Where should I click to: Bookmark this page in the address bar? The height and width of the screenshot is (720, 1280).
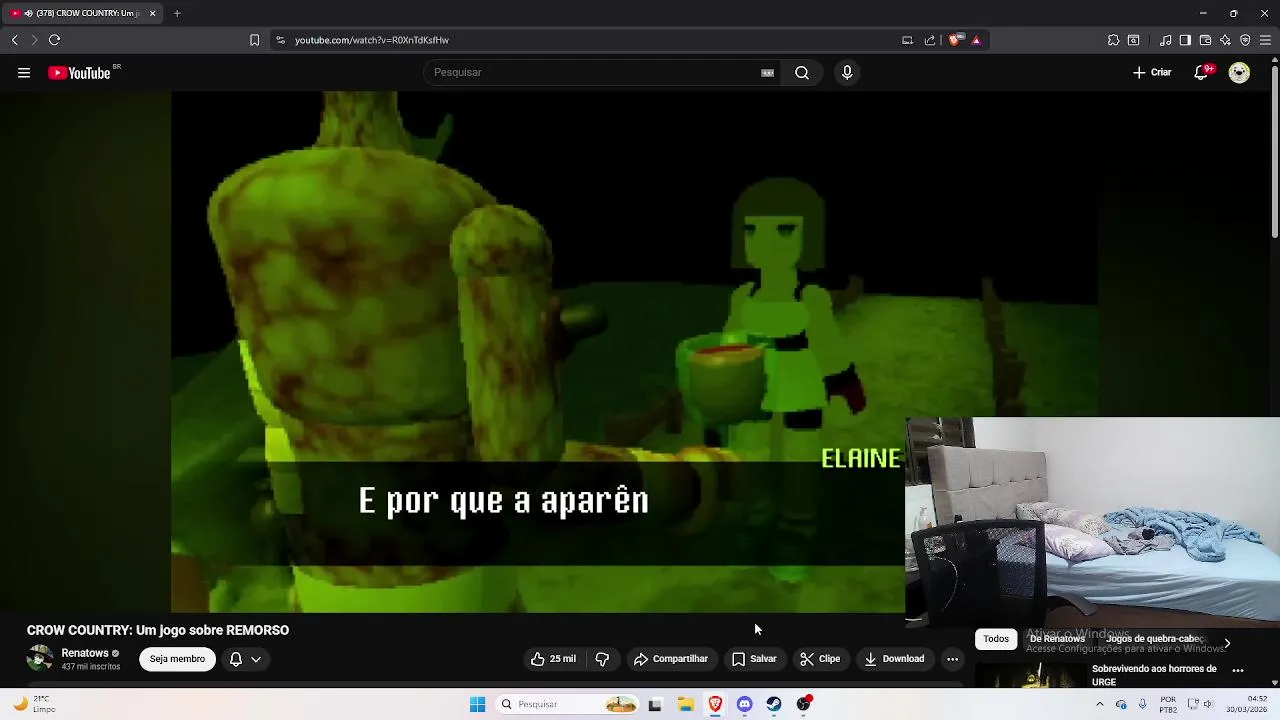[x=254, y=40]
